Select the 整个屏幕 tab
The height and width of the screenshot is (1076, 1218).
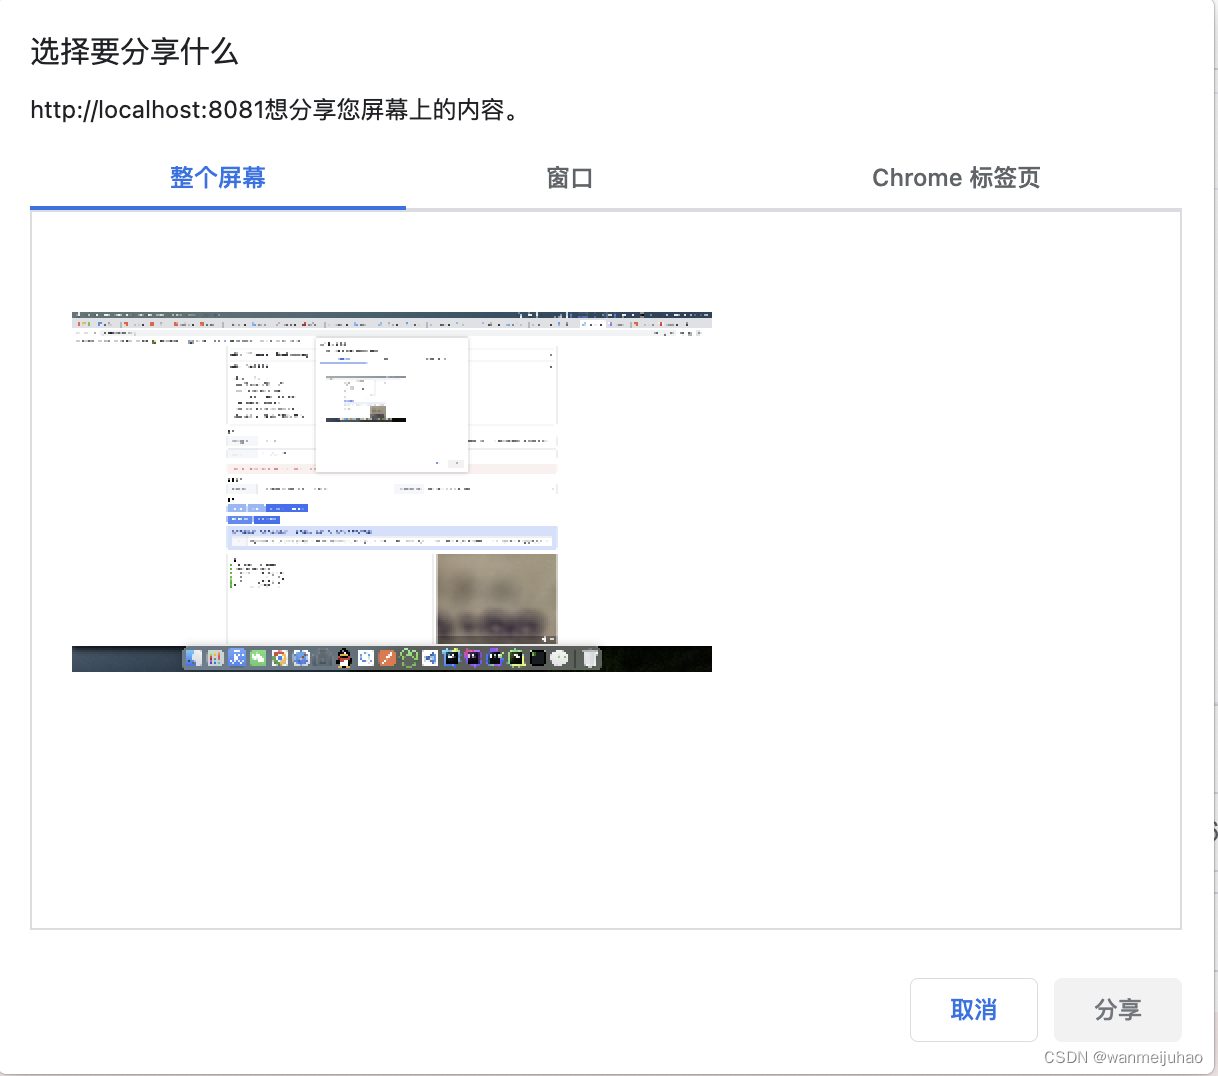pos(218,177)
